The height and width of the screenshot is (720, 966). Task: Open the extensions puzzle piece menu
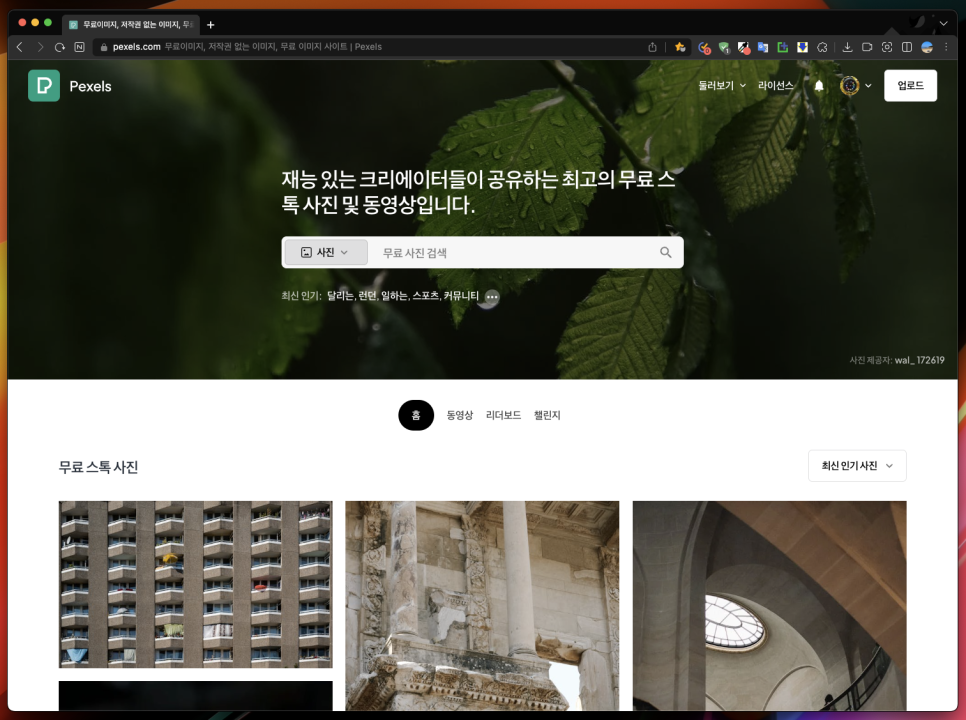click(822, 47)
